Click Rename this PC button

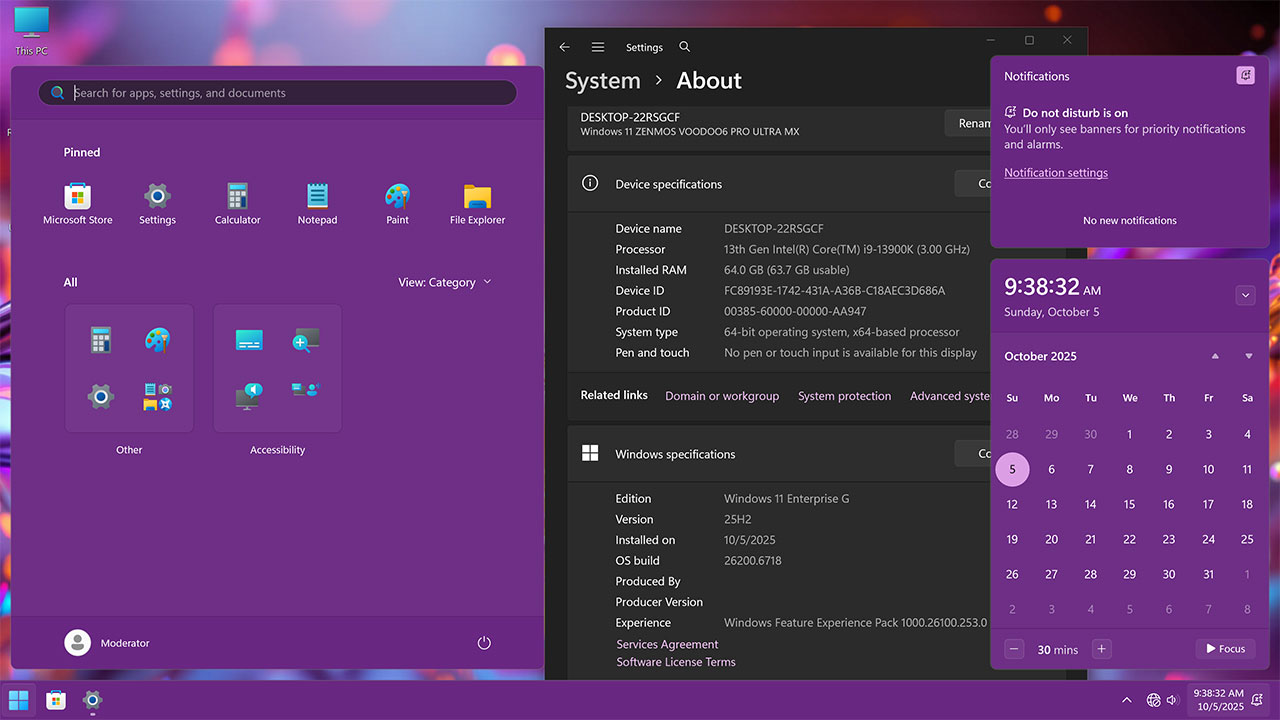967,123
